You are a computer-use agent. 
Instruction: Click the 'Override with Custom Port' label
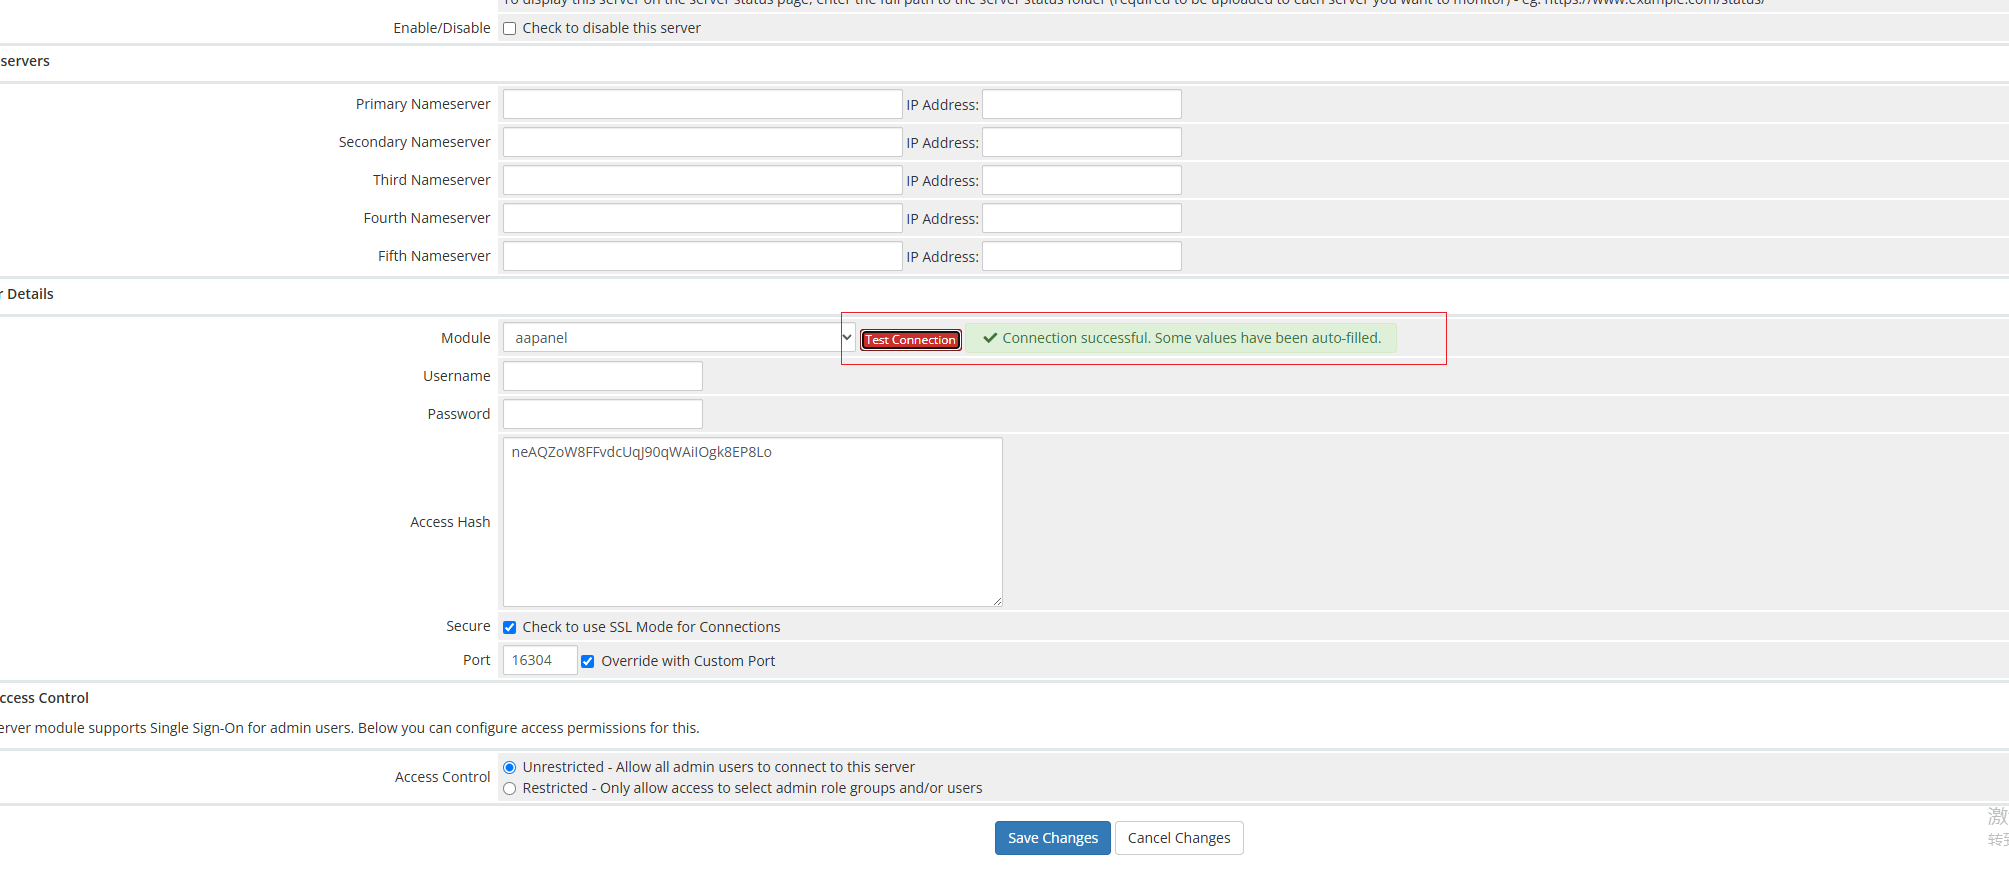coord(688,661)
